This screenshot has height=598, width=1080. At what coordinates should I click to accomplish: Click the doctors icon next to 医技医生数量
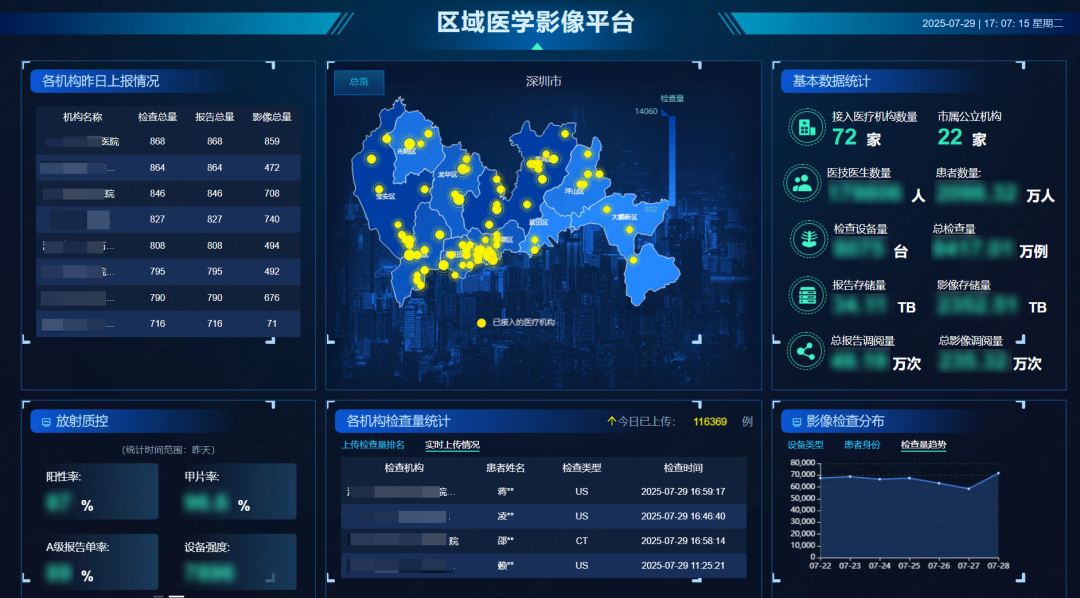click(807, 183)
